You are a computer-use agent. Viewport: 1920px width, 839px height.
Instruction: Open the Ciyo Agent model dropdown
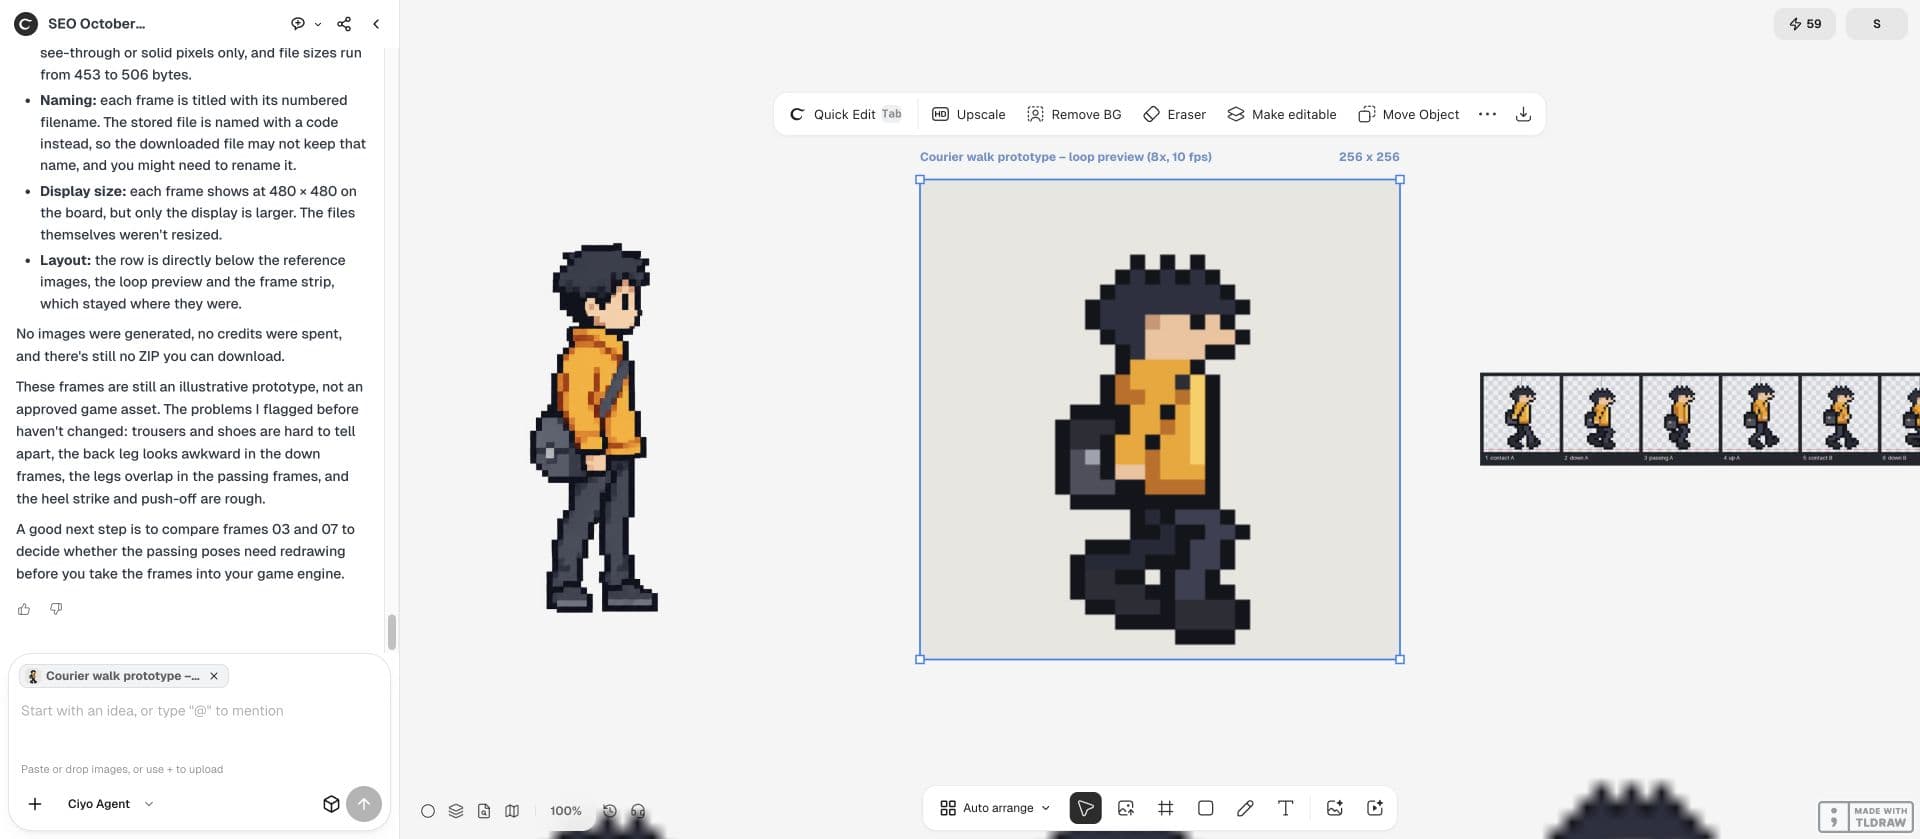tap(110, 804)
